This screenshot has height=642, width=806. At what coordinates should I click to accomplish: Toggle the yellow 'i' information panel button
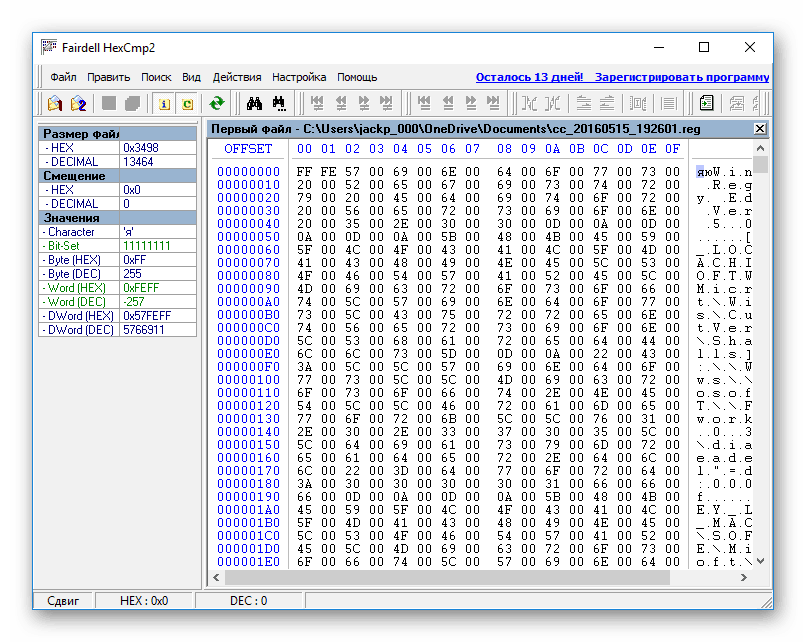pos(163,103)
